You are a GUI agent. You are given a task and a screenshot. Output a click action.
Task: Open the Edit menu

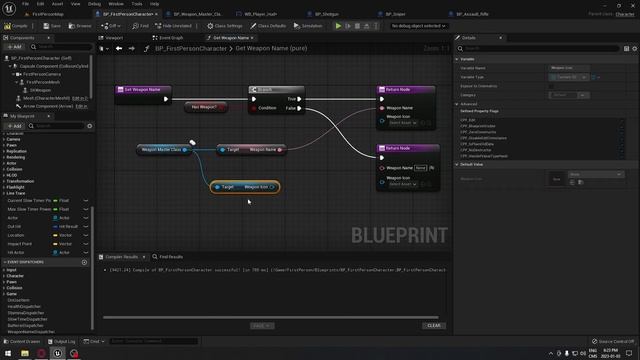click(x=40, y=4)
